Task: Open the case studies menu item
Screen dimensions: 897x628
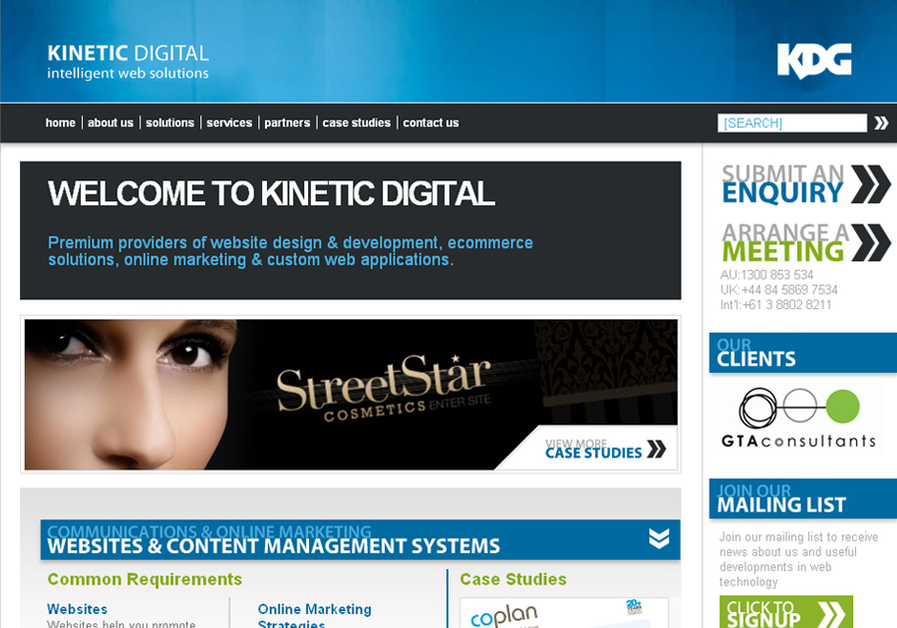Action: click(356, 123)
